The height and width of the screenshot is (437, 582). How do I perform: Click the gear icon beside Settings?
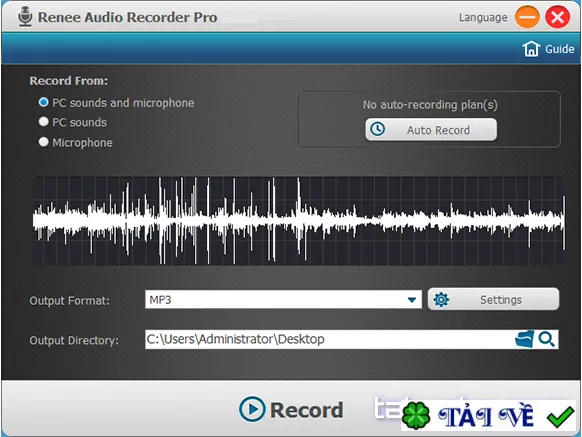[441, 299]
